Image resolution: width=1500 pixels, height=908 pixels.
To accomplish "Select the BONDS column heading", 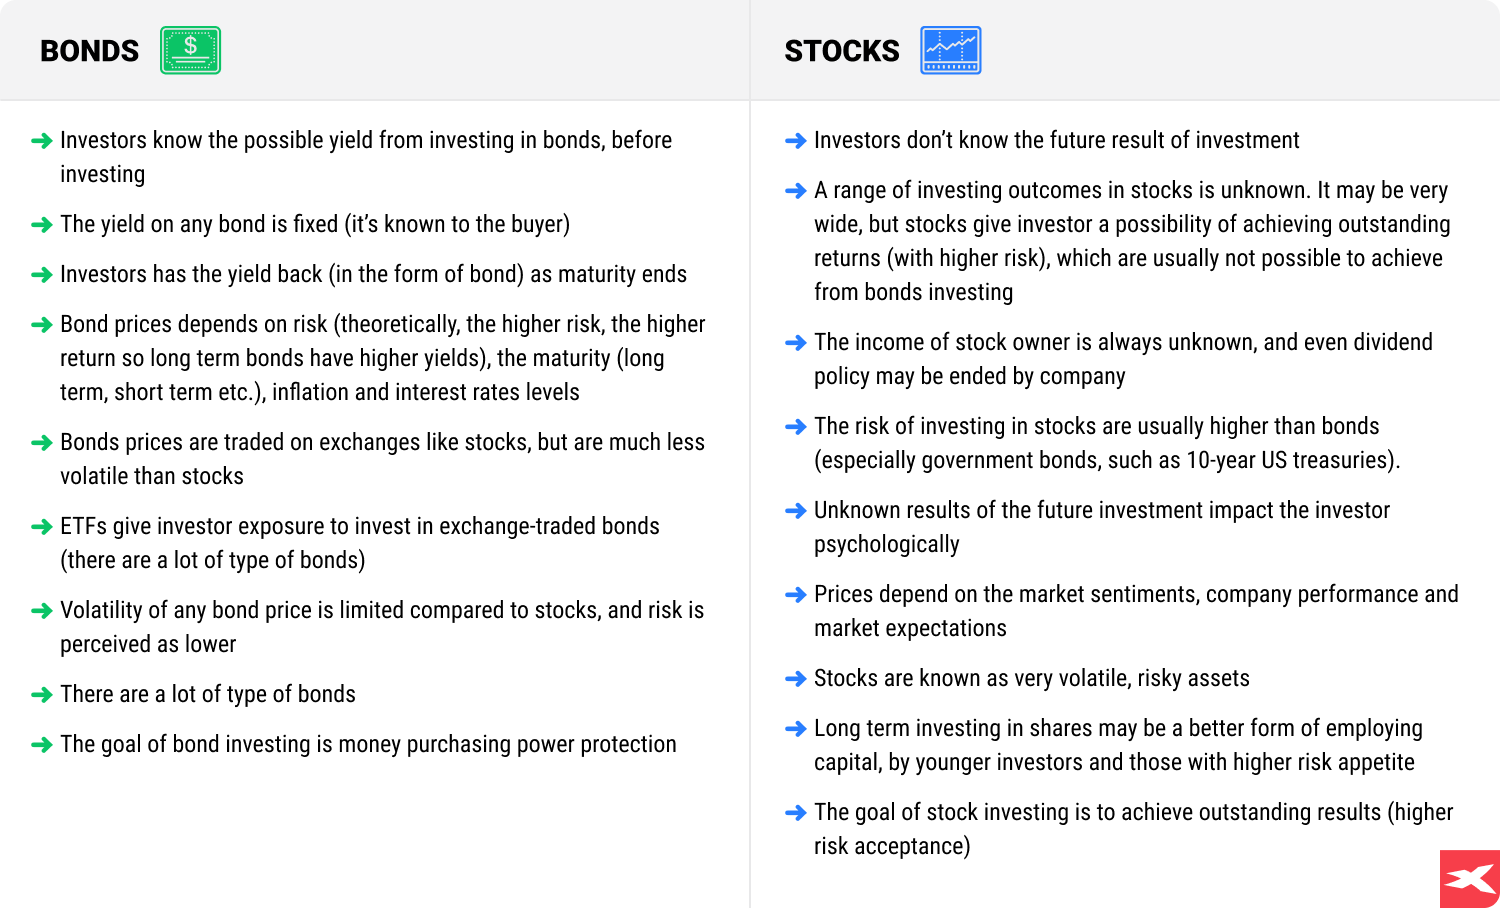I will pos(89,51).
